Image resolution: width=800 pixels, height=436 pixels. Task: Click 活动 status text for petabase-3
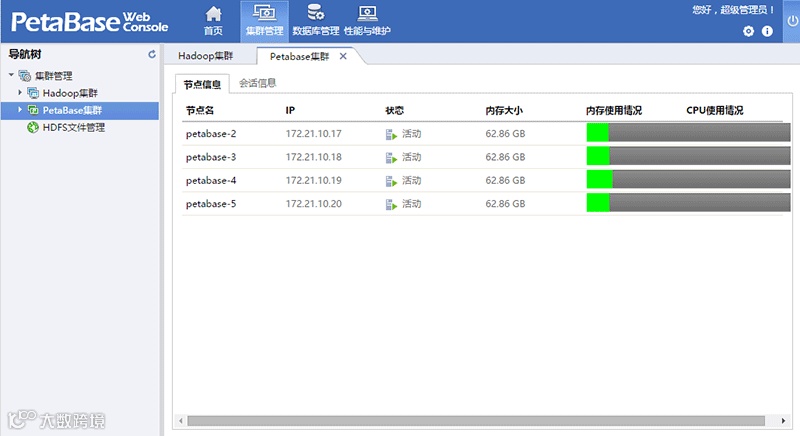pos(411,157)
